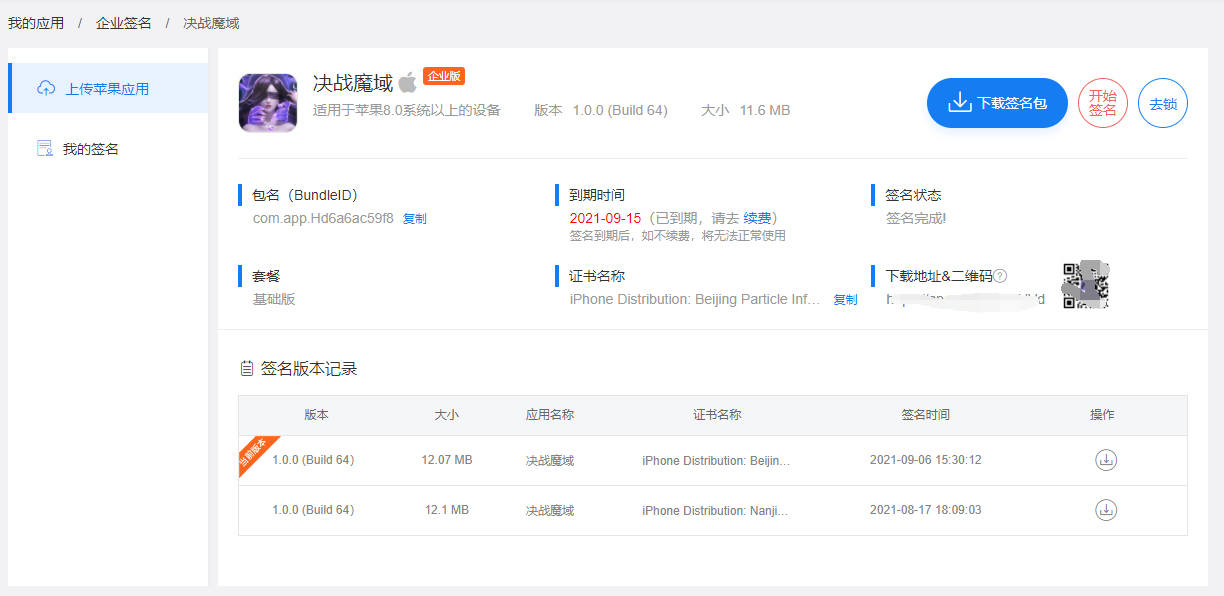Click the round 开始签名 button
1224x596 pixels.
click(1103, 103)
